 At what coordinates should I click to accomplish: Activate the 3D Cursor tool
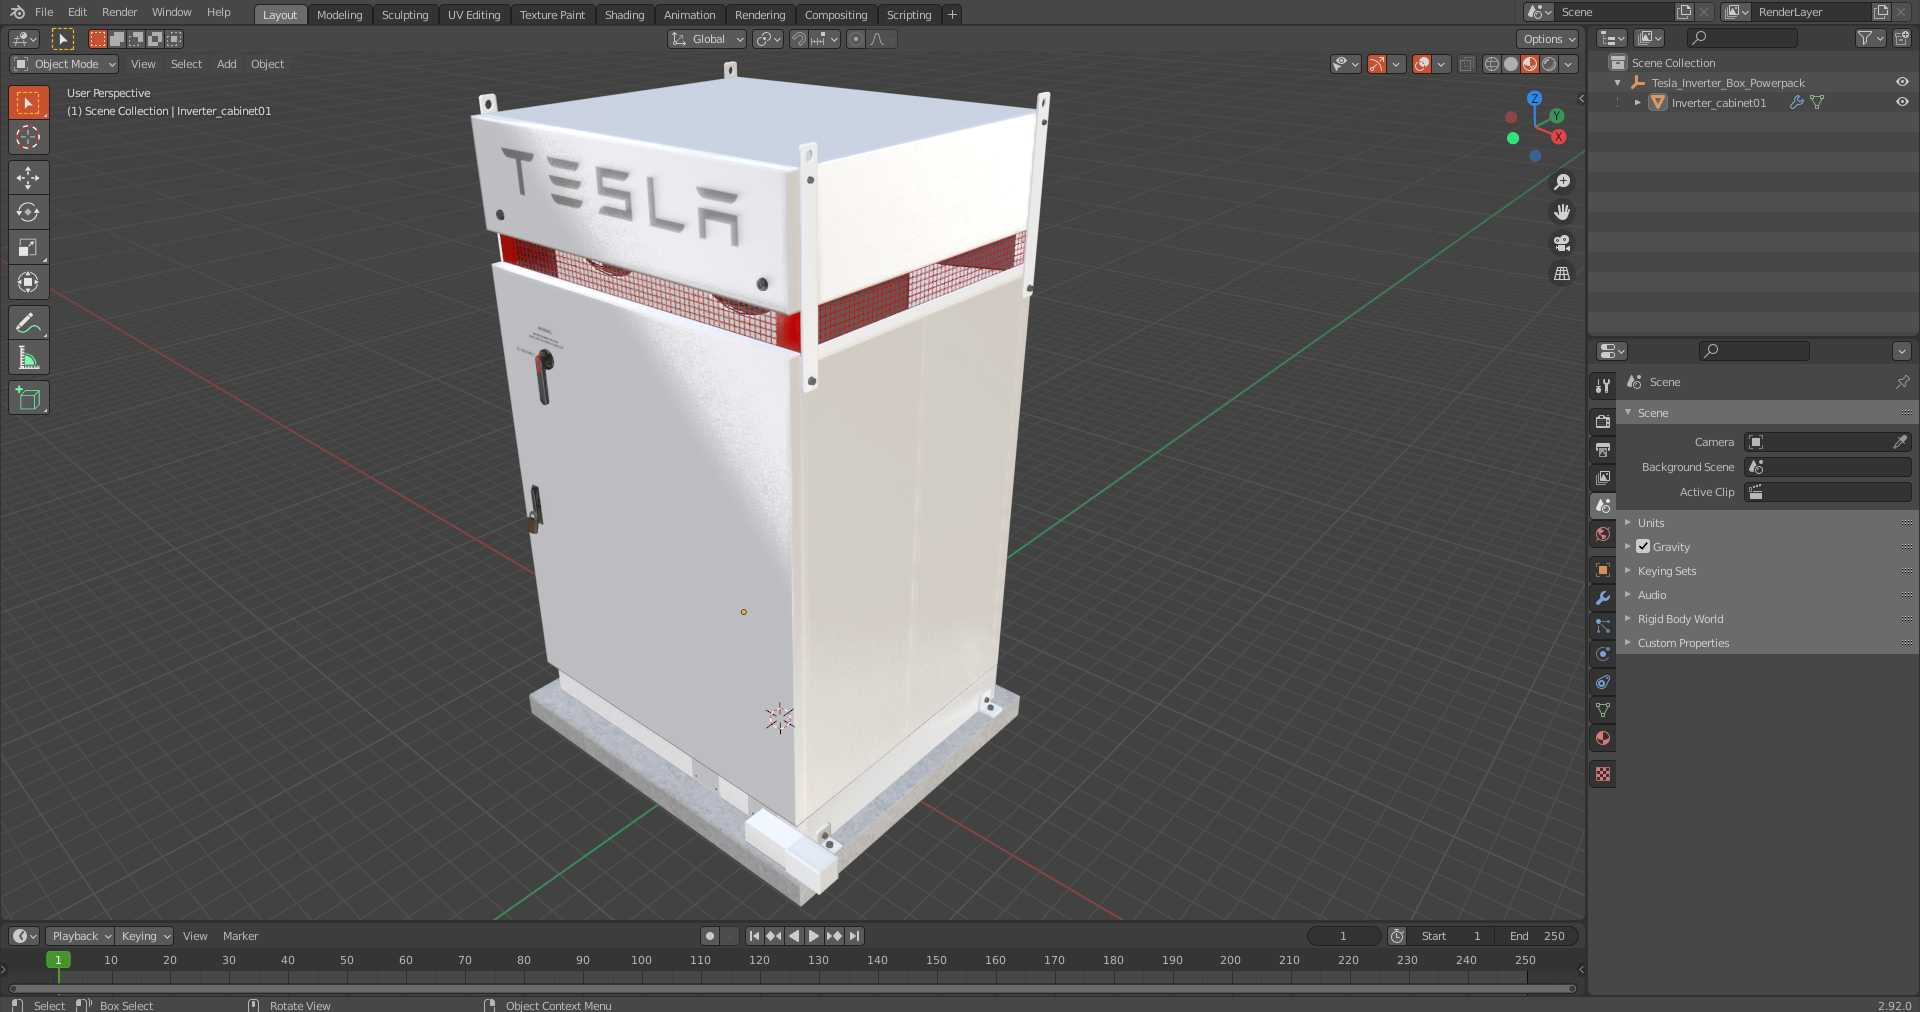click(28, 137)
